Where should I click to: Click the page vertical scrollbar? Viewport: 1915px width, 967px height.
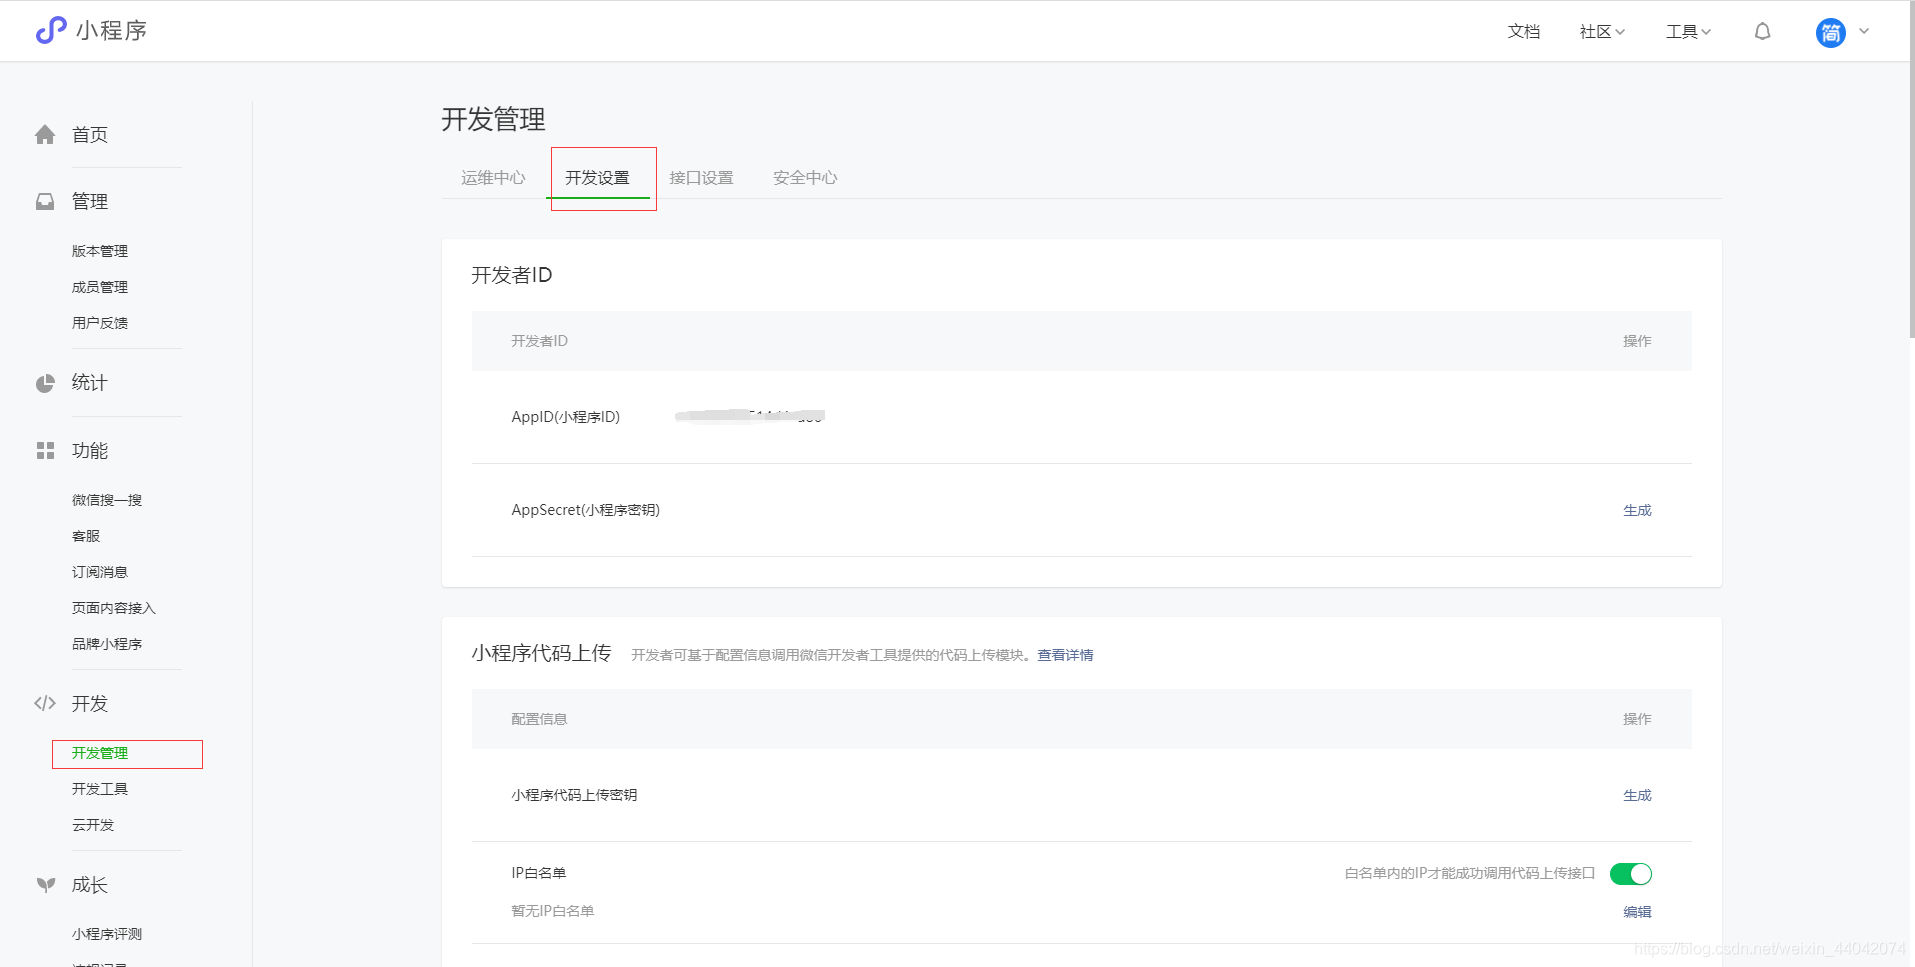point(1911,170)
